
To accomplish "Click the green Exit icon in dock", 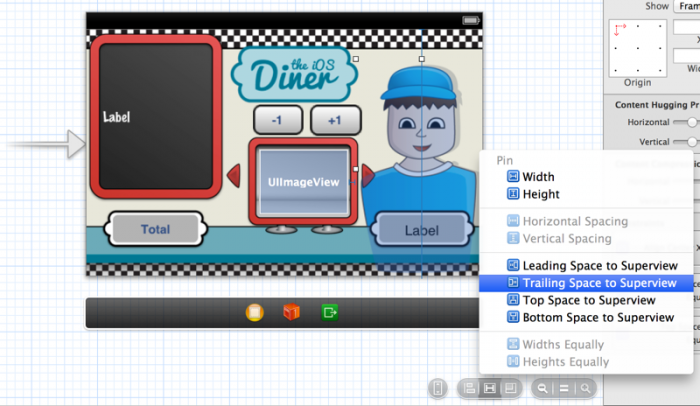I will tap(329, 312).
